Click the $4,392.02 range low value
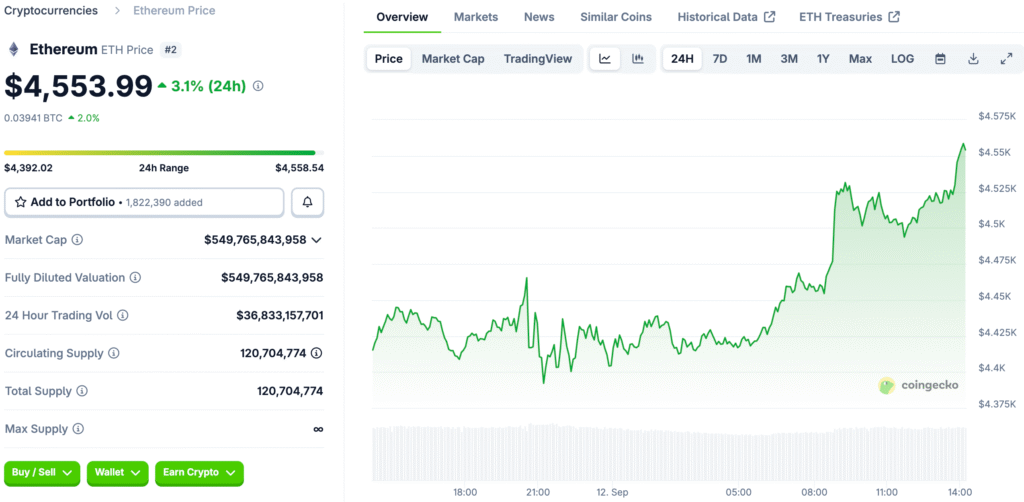Screen dimensions: 1024x502 coord(28,168)
